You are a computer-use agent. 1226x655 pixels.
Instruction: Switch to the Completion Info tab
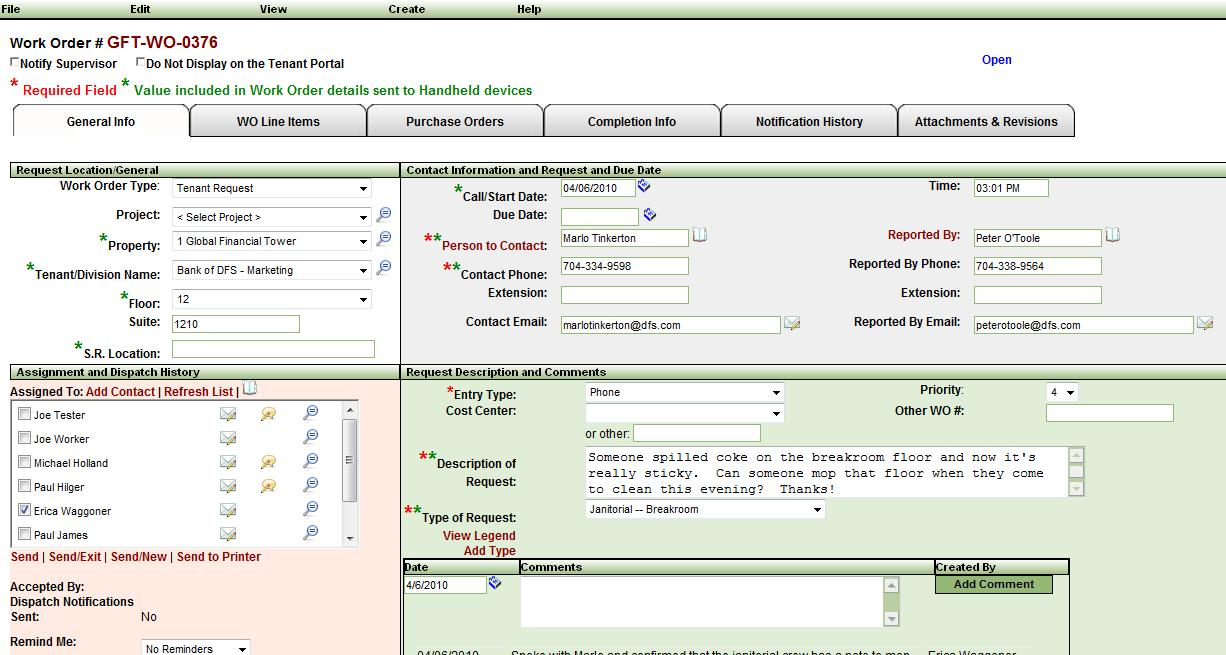click(x=632, y=121)
